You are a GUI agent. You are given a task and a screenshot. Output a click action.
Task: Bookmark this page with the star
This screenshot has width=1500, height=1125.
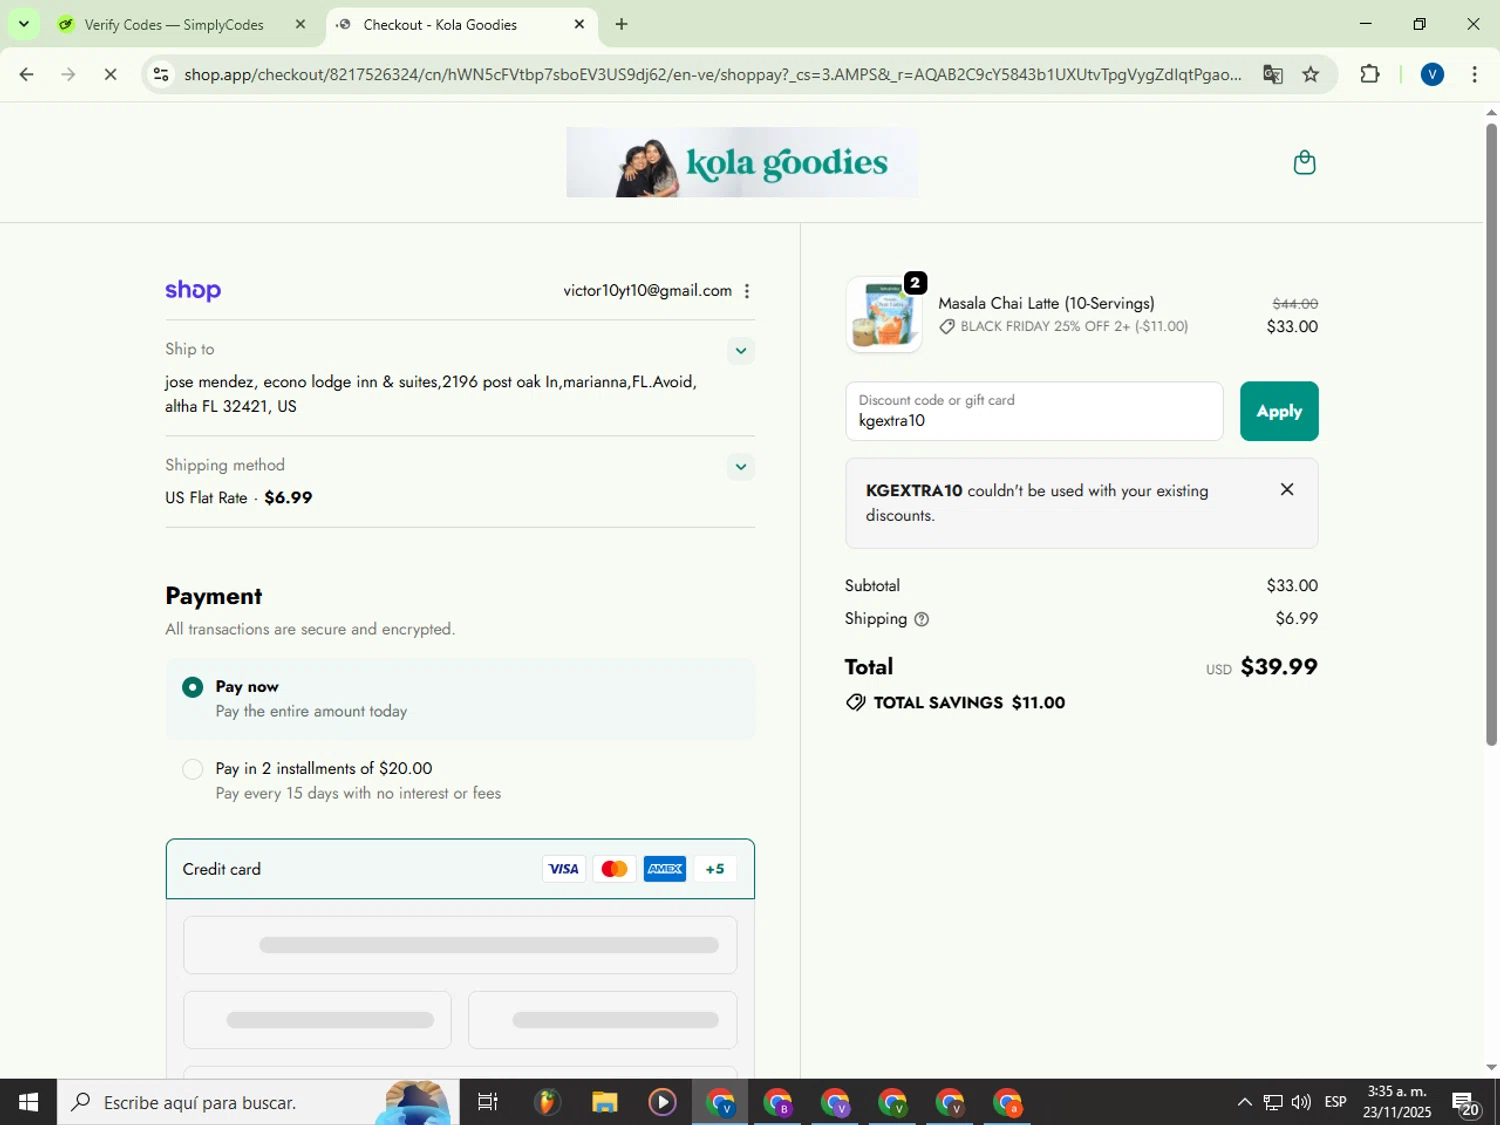coord(1310,74)
